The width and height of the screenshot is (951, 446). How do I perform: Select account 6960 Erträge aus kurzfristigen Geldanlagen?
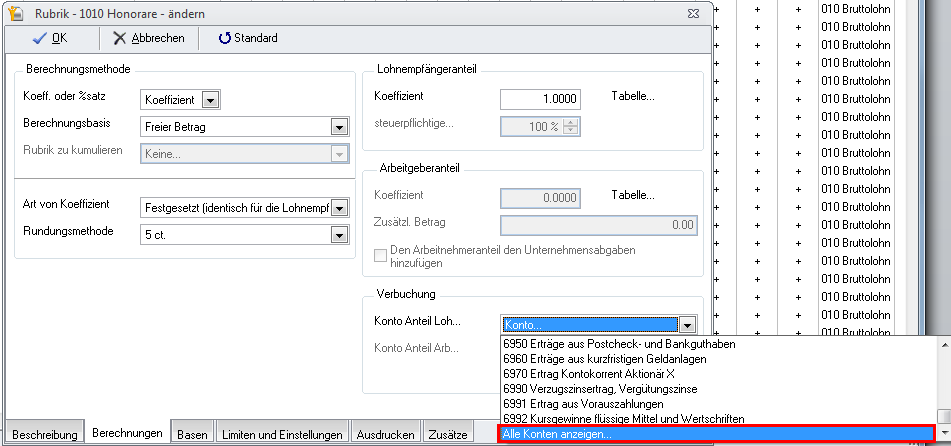click(x=604, y=359)
